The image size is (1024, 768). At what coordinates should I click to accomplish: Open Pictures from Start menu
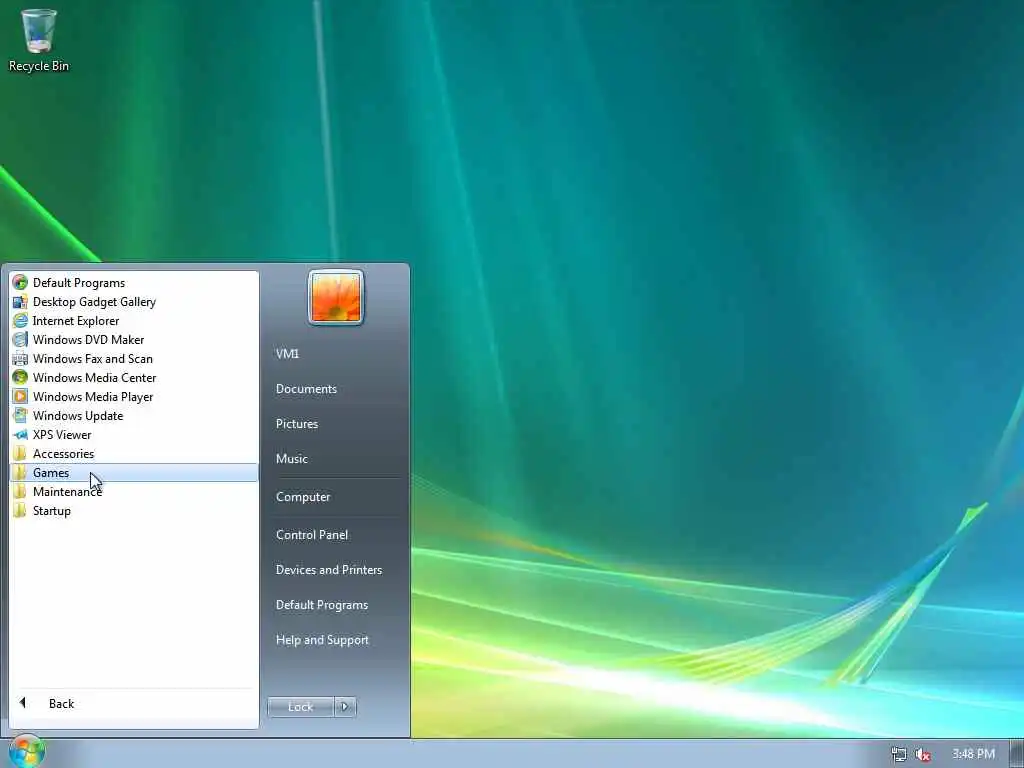[x=296, y=424]
